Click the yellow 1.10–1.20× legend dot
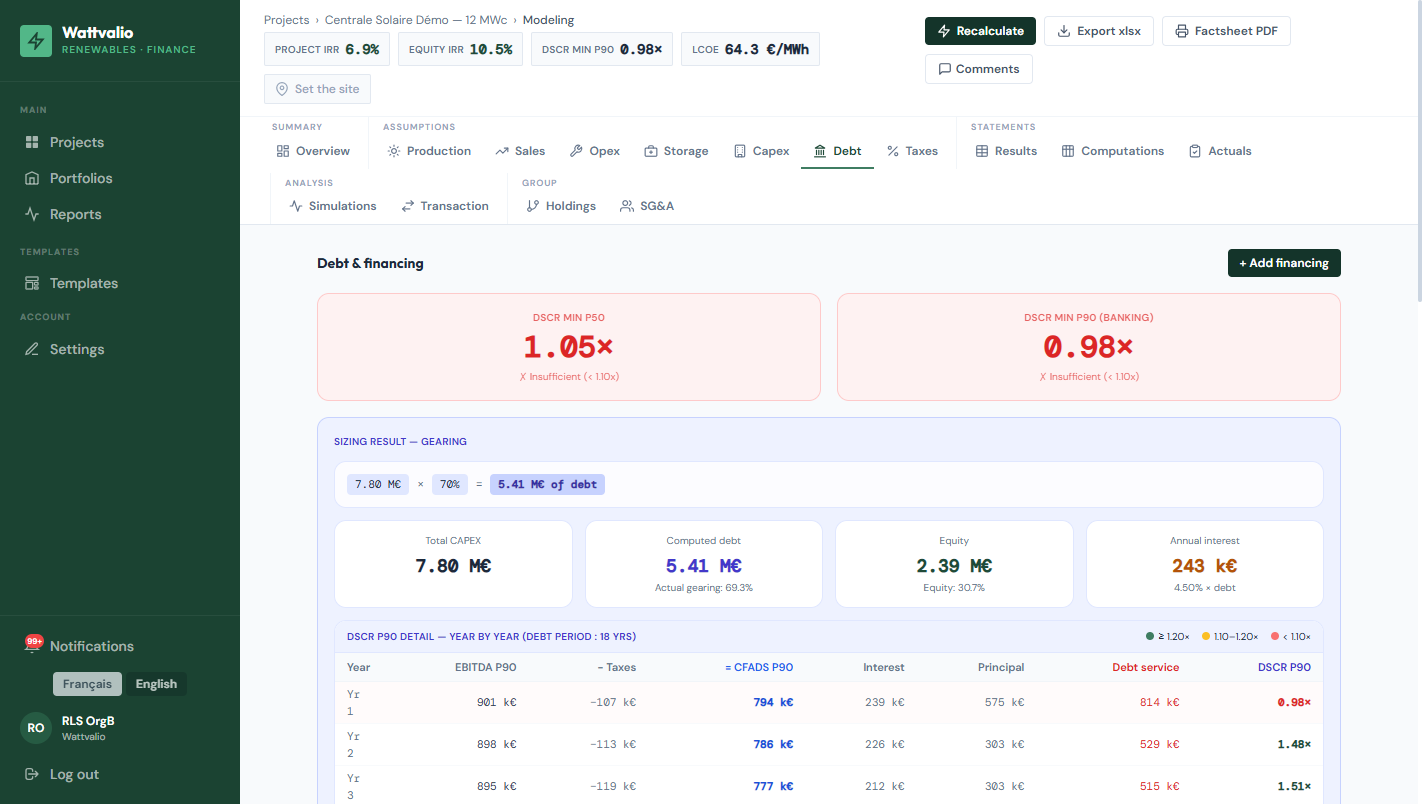The height and width of the screenshot is (804, 1422). [x=1206, y=636]
